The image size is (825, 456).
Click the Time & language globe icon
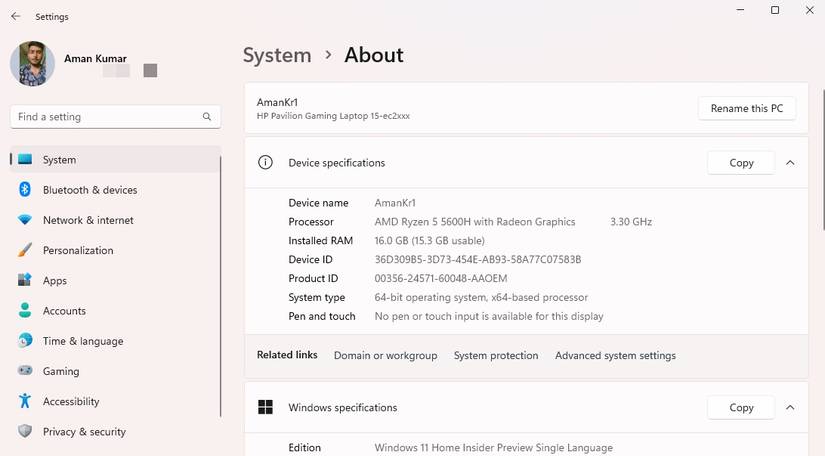pyautogui.click(x=25, y=341)
